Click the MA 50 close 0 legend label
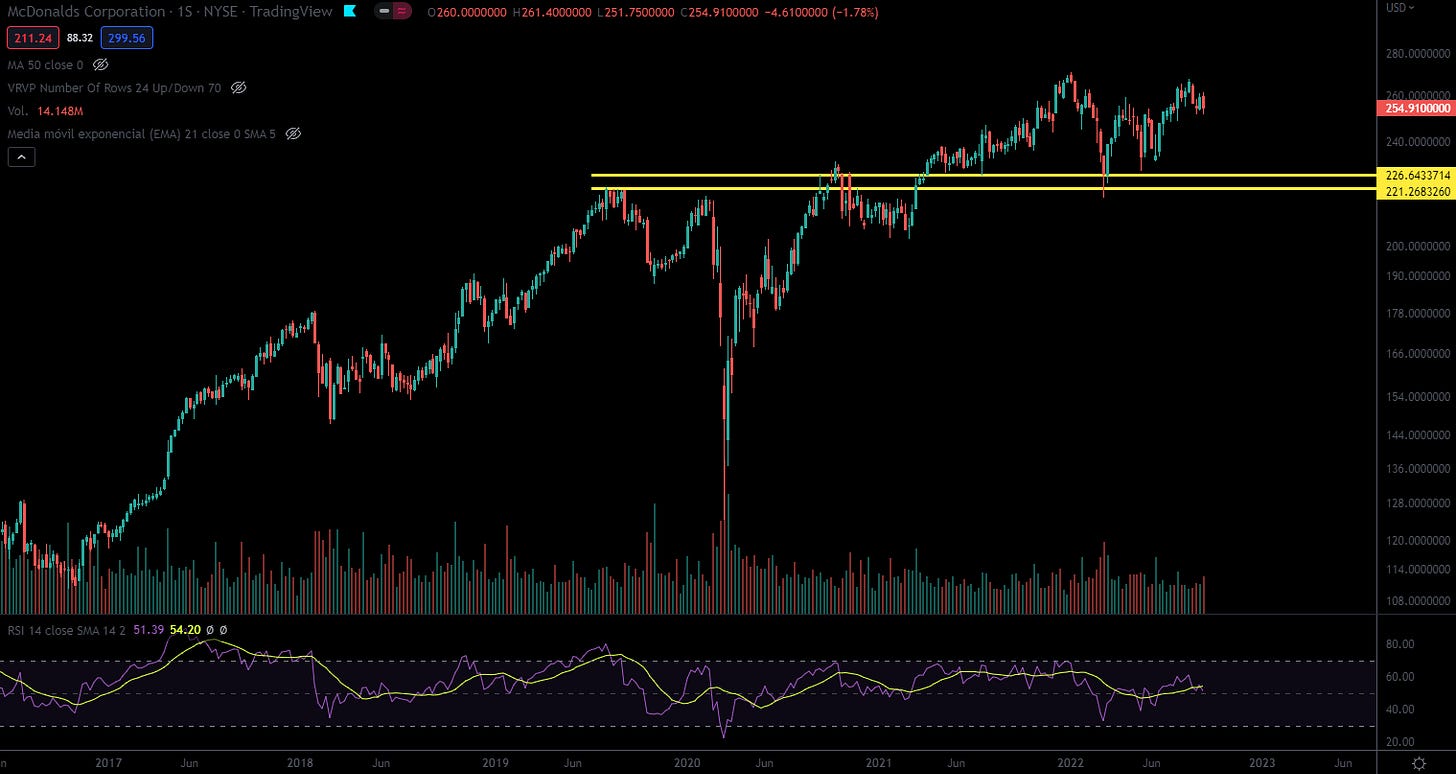Image resolution: width=1456 pixels, height=774 pixels. click(x=46, y=64)
